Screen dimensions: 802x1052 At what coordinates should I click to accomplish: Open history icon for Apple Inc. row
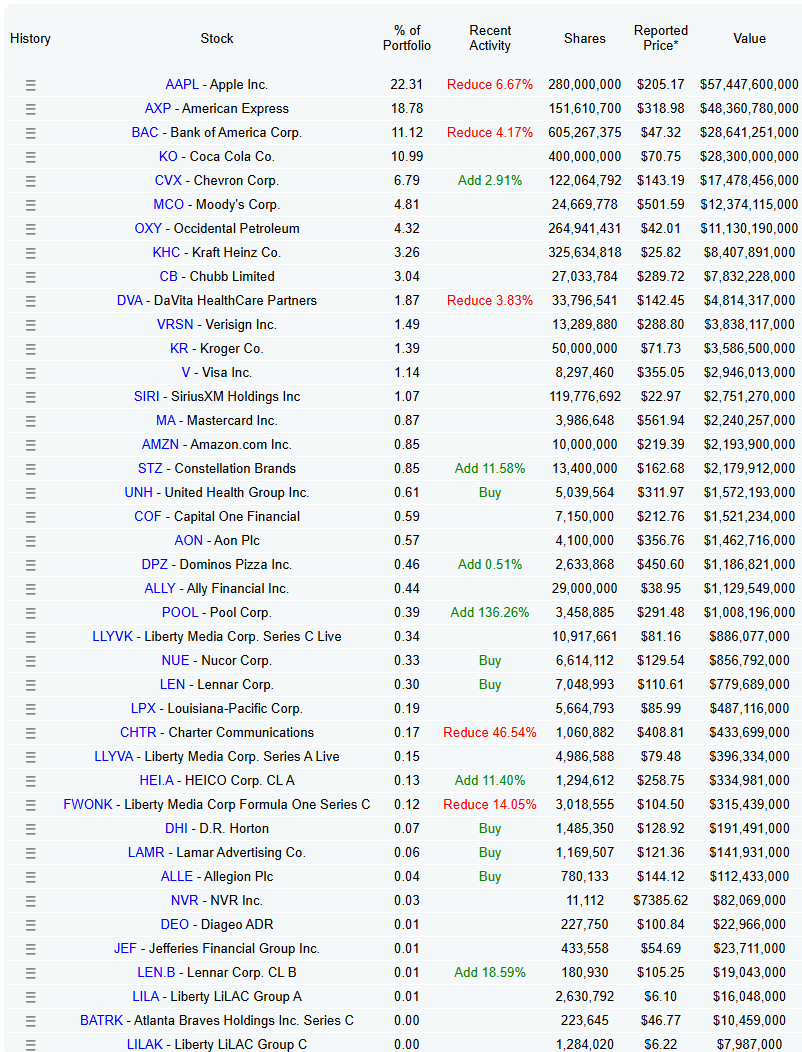pos(30,85)
